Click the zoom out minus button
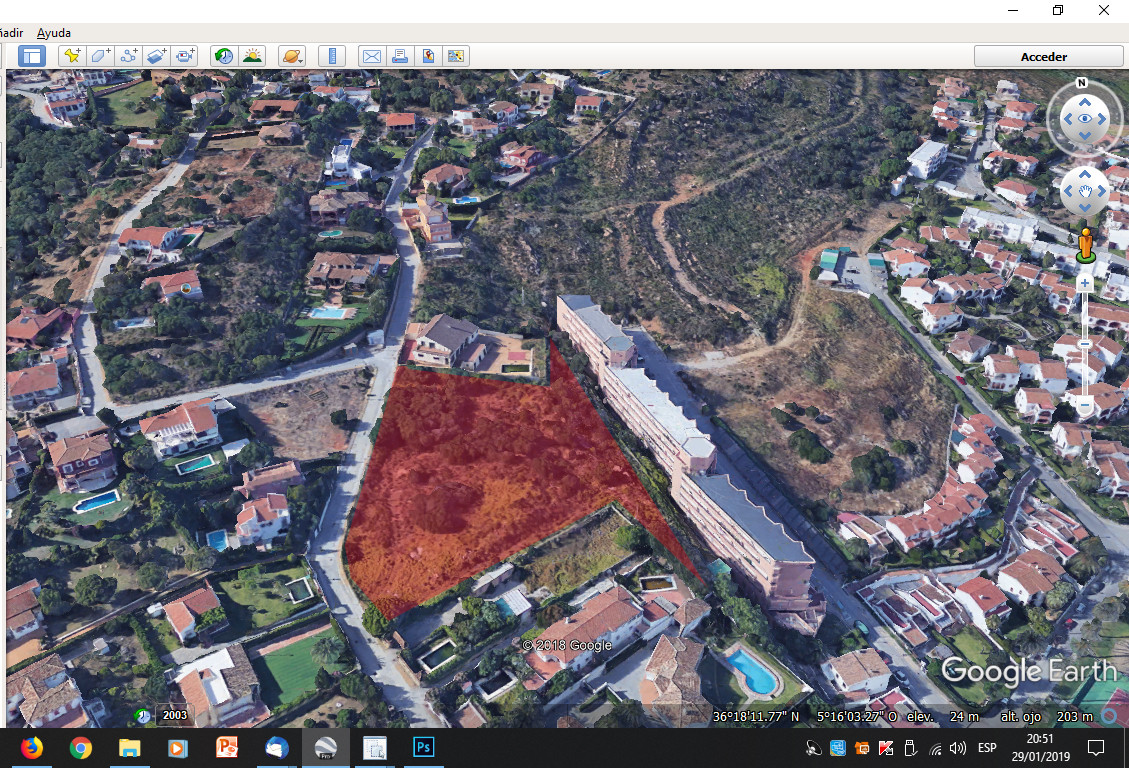Screen dimensions: 1129x768 pyautogui.click(x=1084, y=406)
